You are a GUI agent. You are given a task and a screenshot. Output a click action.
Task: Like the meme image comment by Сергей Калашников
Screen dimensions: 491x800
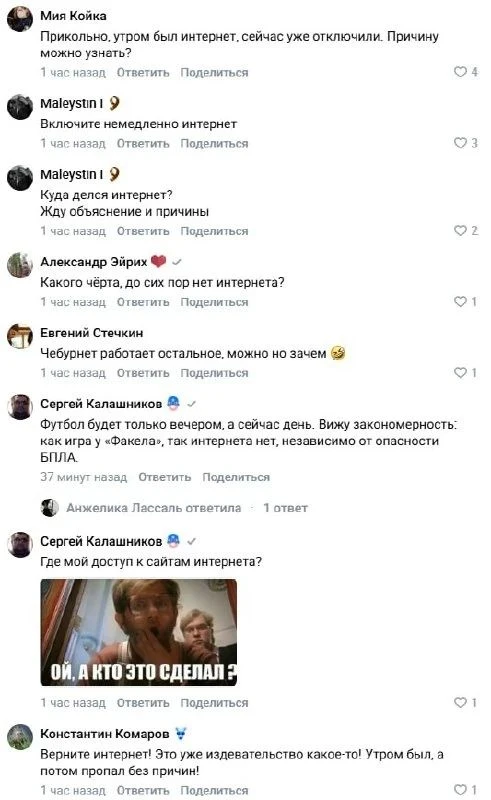tap(460, 703)
